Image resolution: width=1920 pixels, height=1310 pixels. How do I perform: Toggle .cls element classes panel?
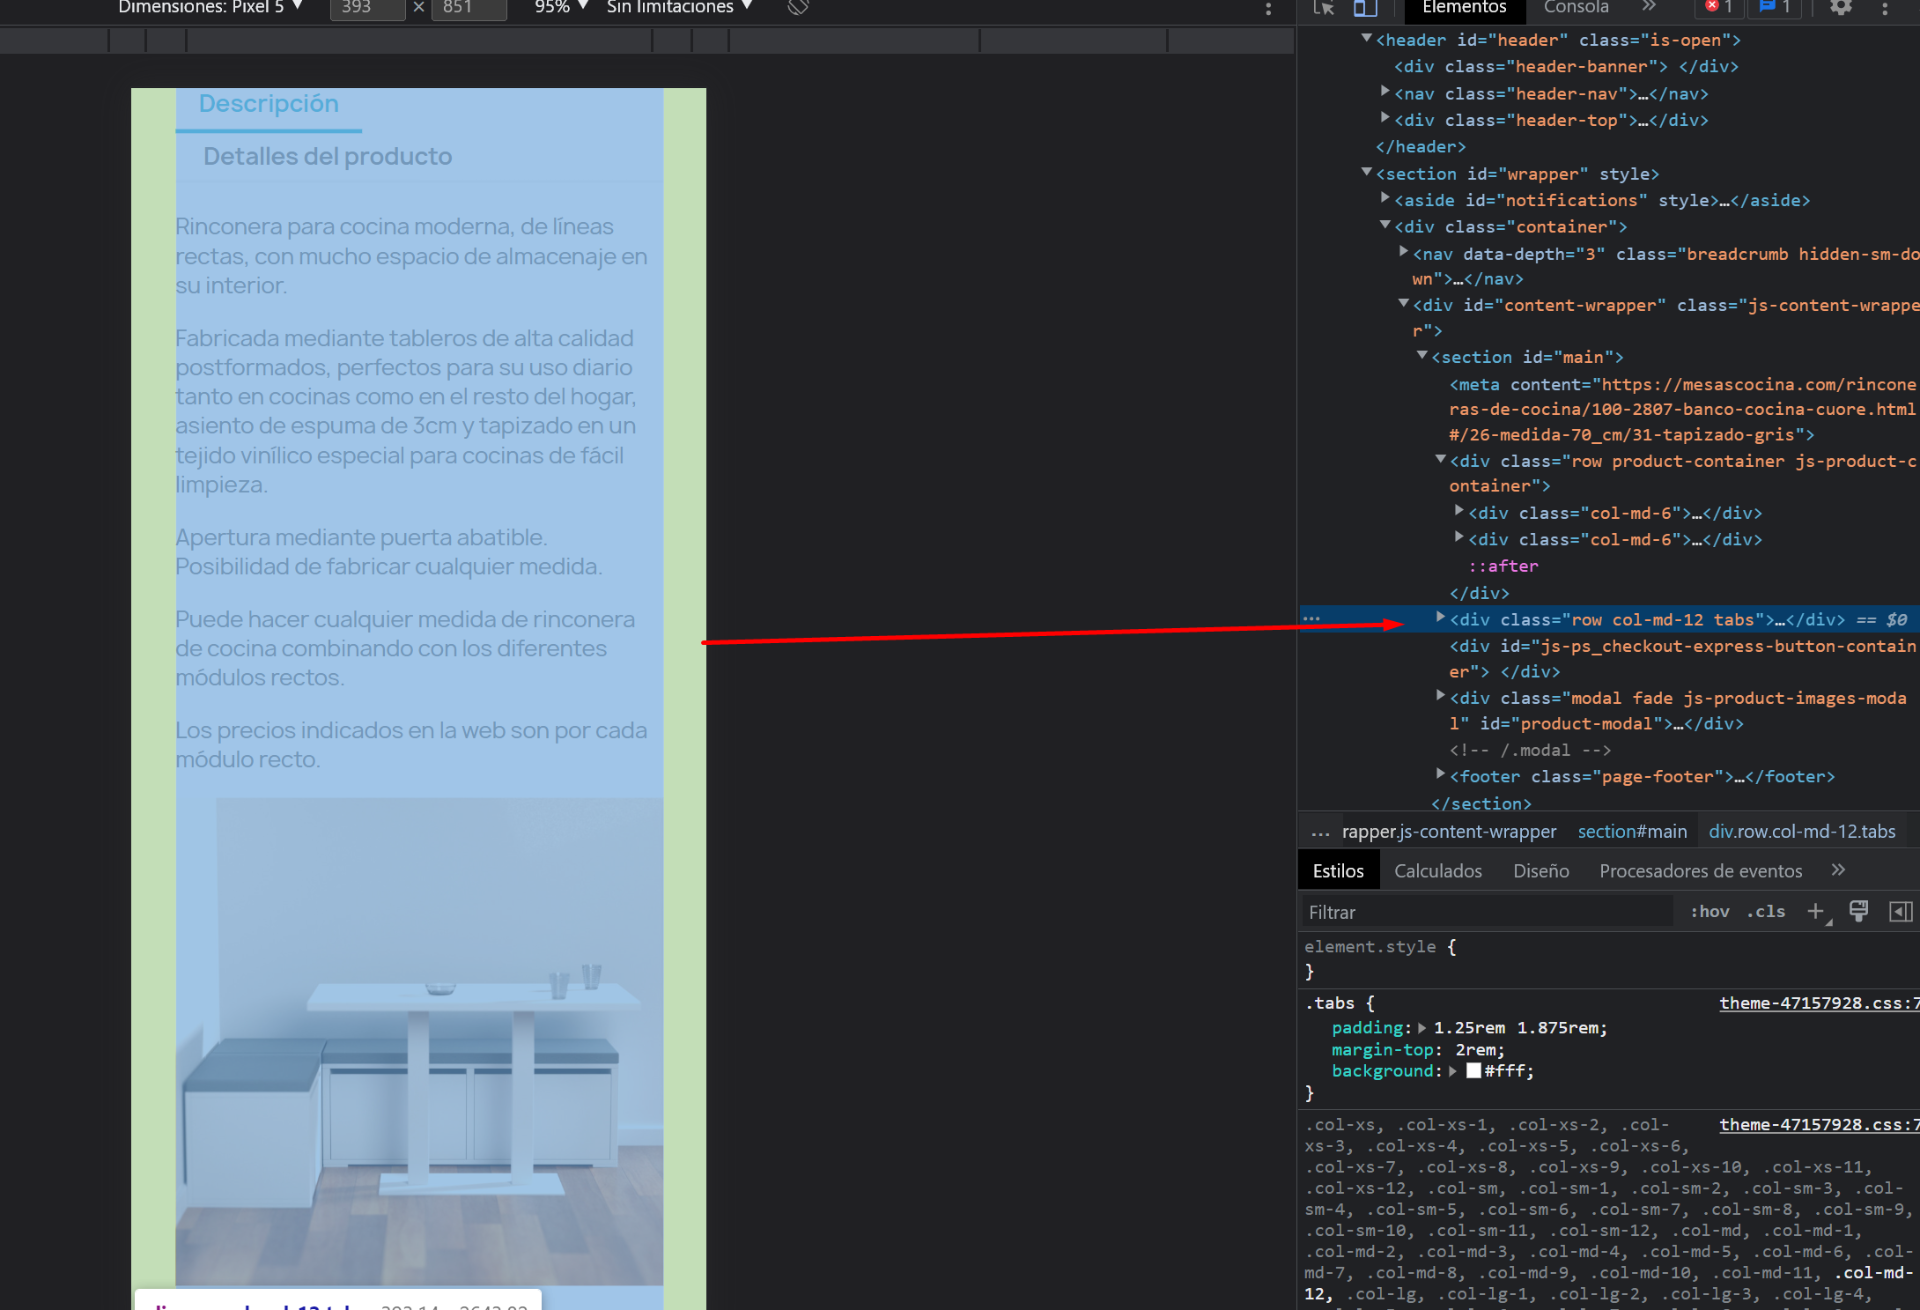(1766, 911)
